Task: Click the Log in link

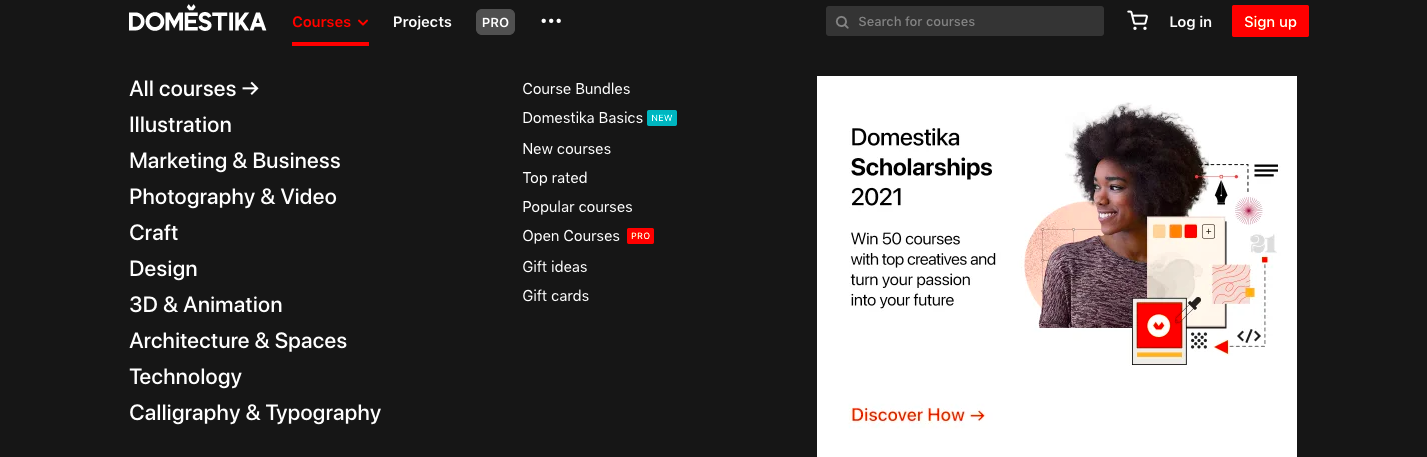Action: coord(1190,22)
